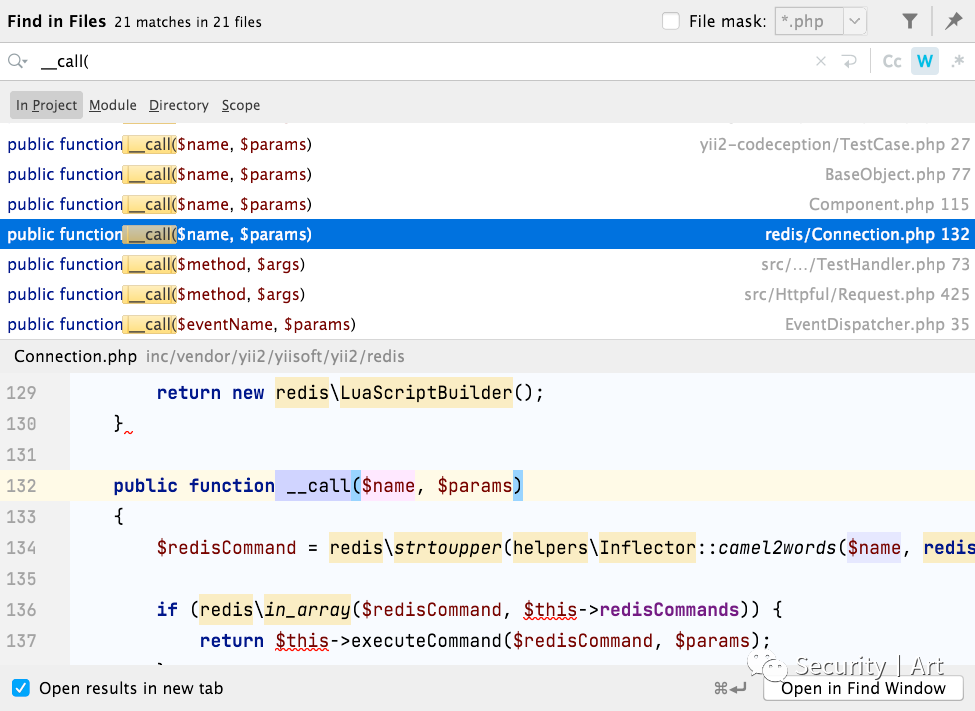Image resolution: width=975 pixels, height=711 pixels.
Task: Uncheck Open results in new tab
Action: pos(21,688)
